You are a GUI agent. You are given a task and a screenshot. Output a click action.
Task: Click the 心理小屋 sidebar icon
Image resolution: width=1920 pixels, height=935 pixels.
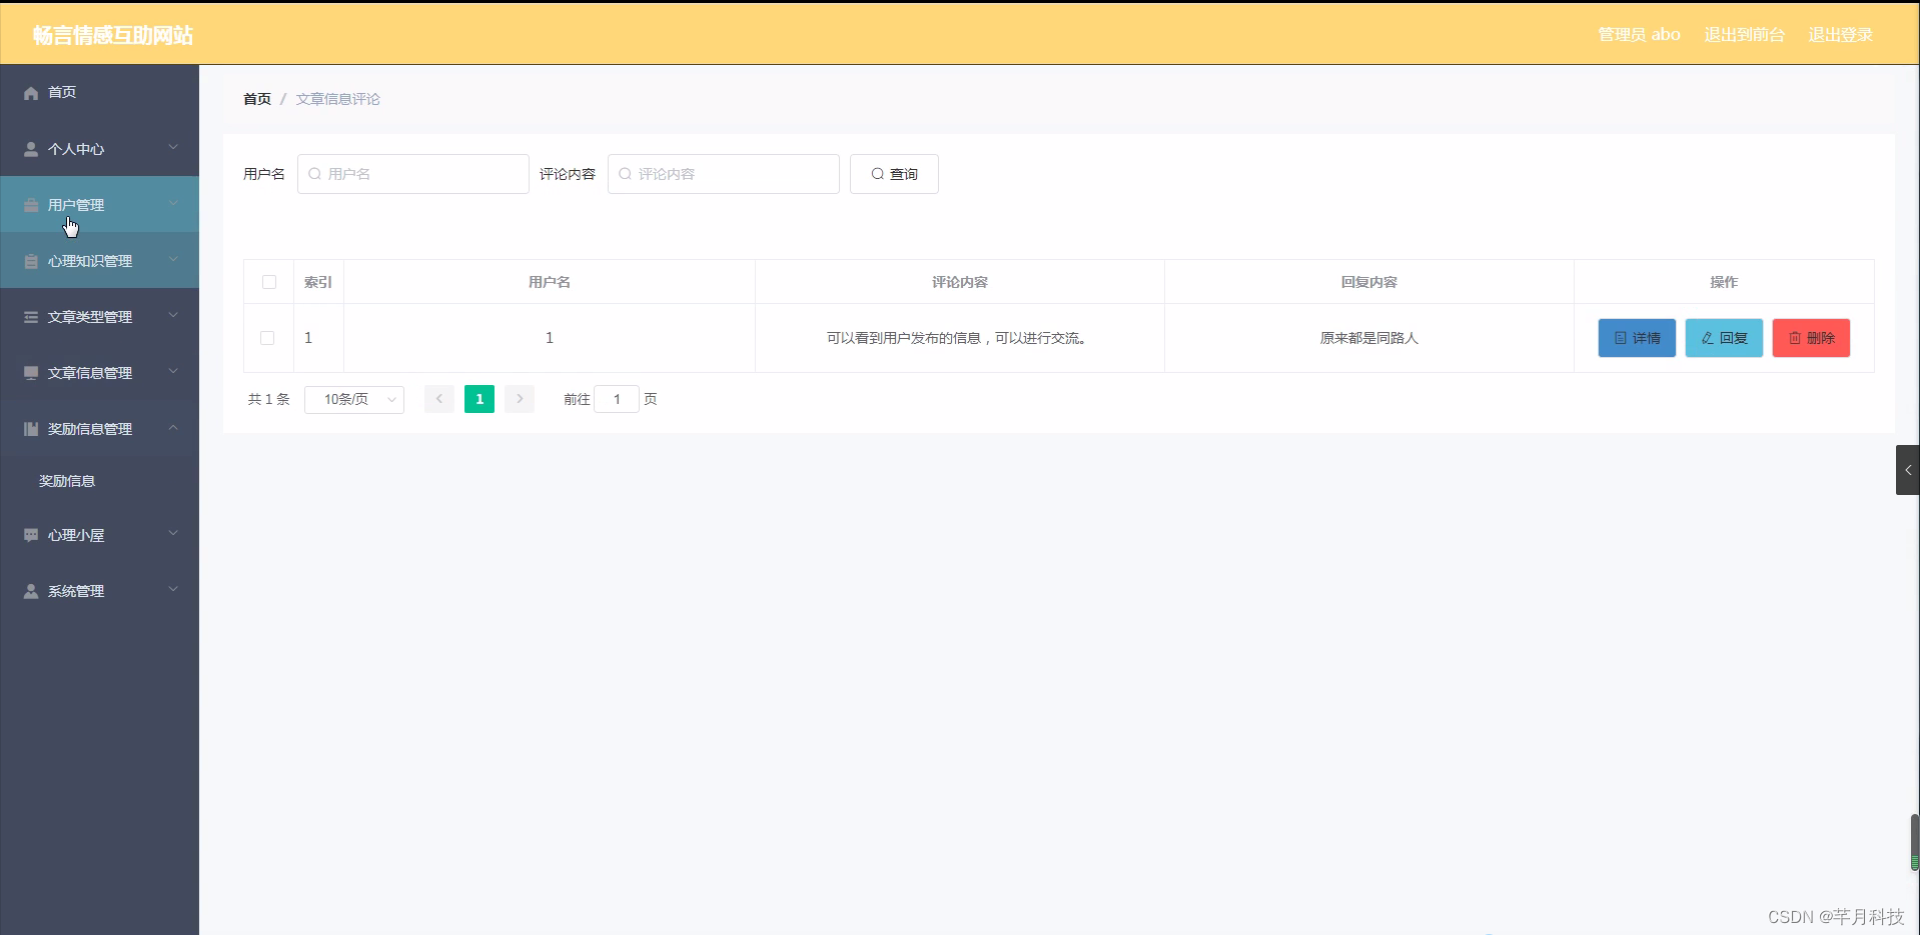[29, 535]
